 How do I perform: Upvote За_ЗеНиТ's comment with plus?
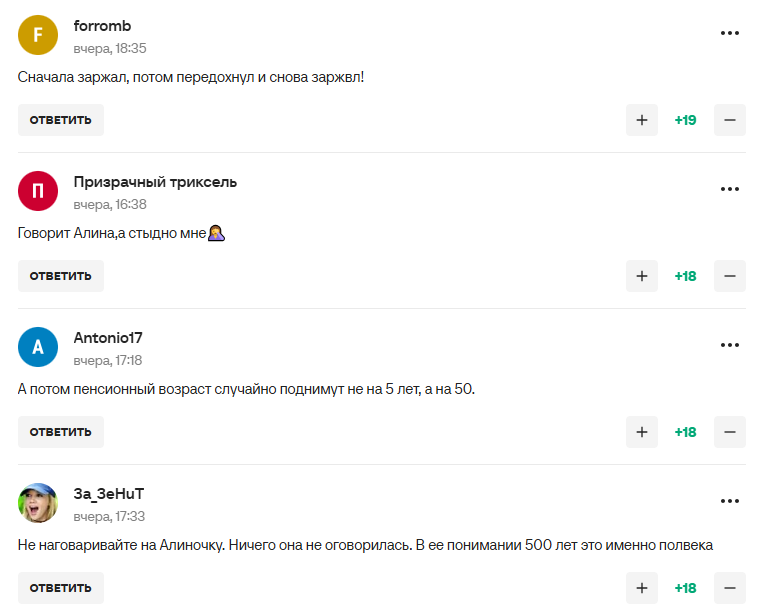pyautogui.click(x=642, y=588)
